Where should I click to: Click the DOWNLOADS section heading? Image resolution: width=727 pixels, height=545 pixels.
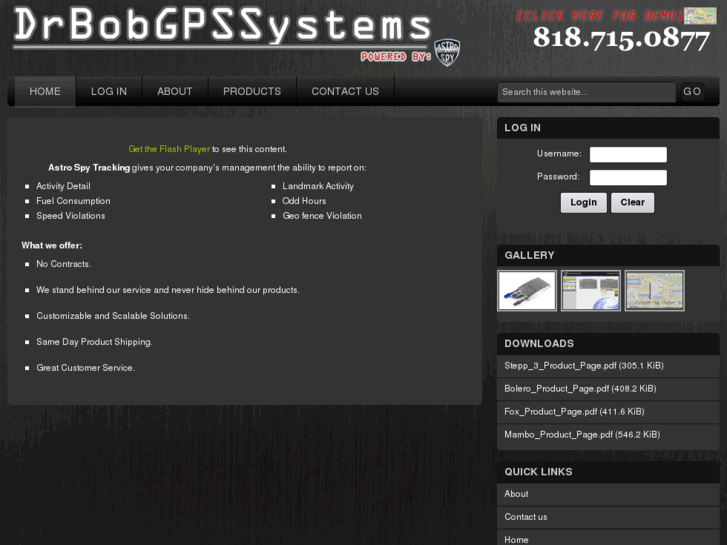(x=539, y=344)
